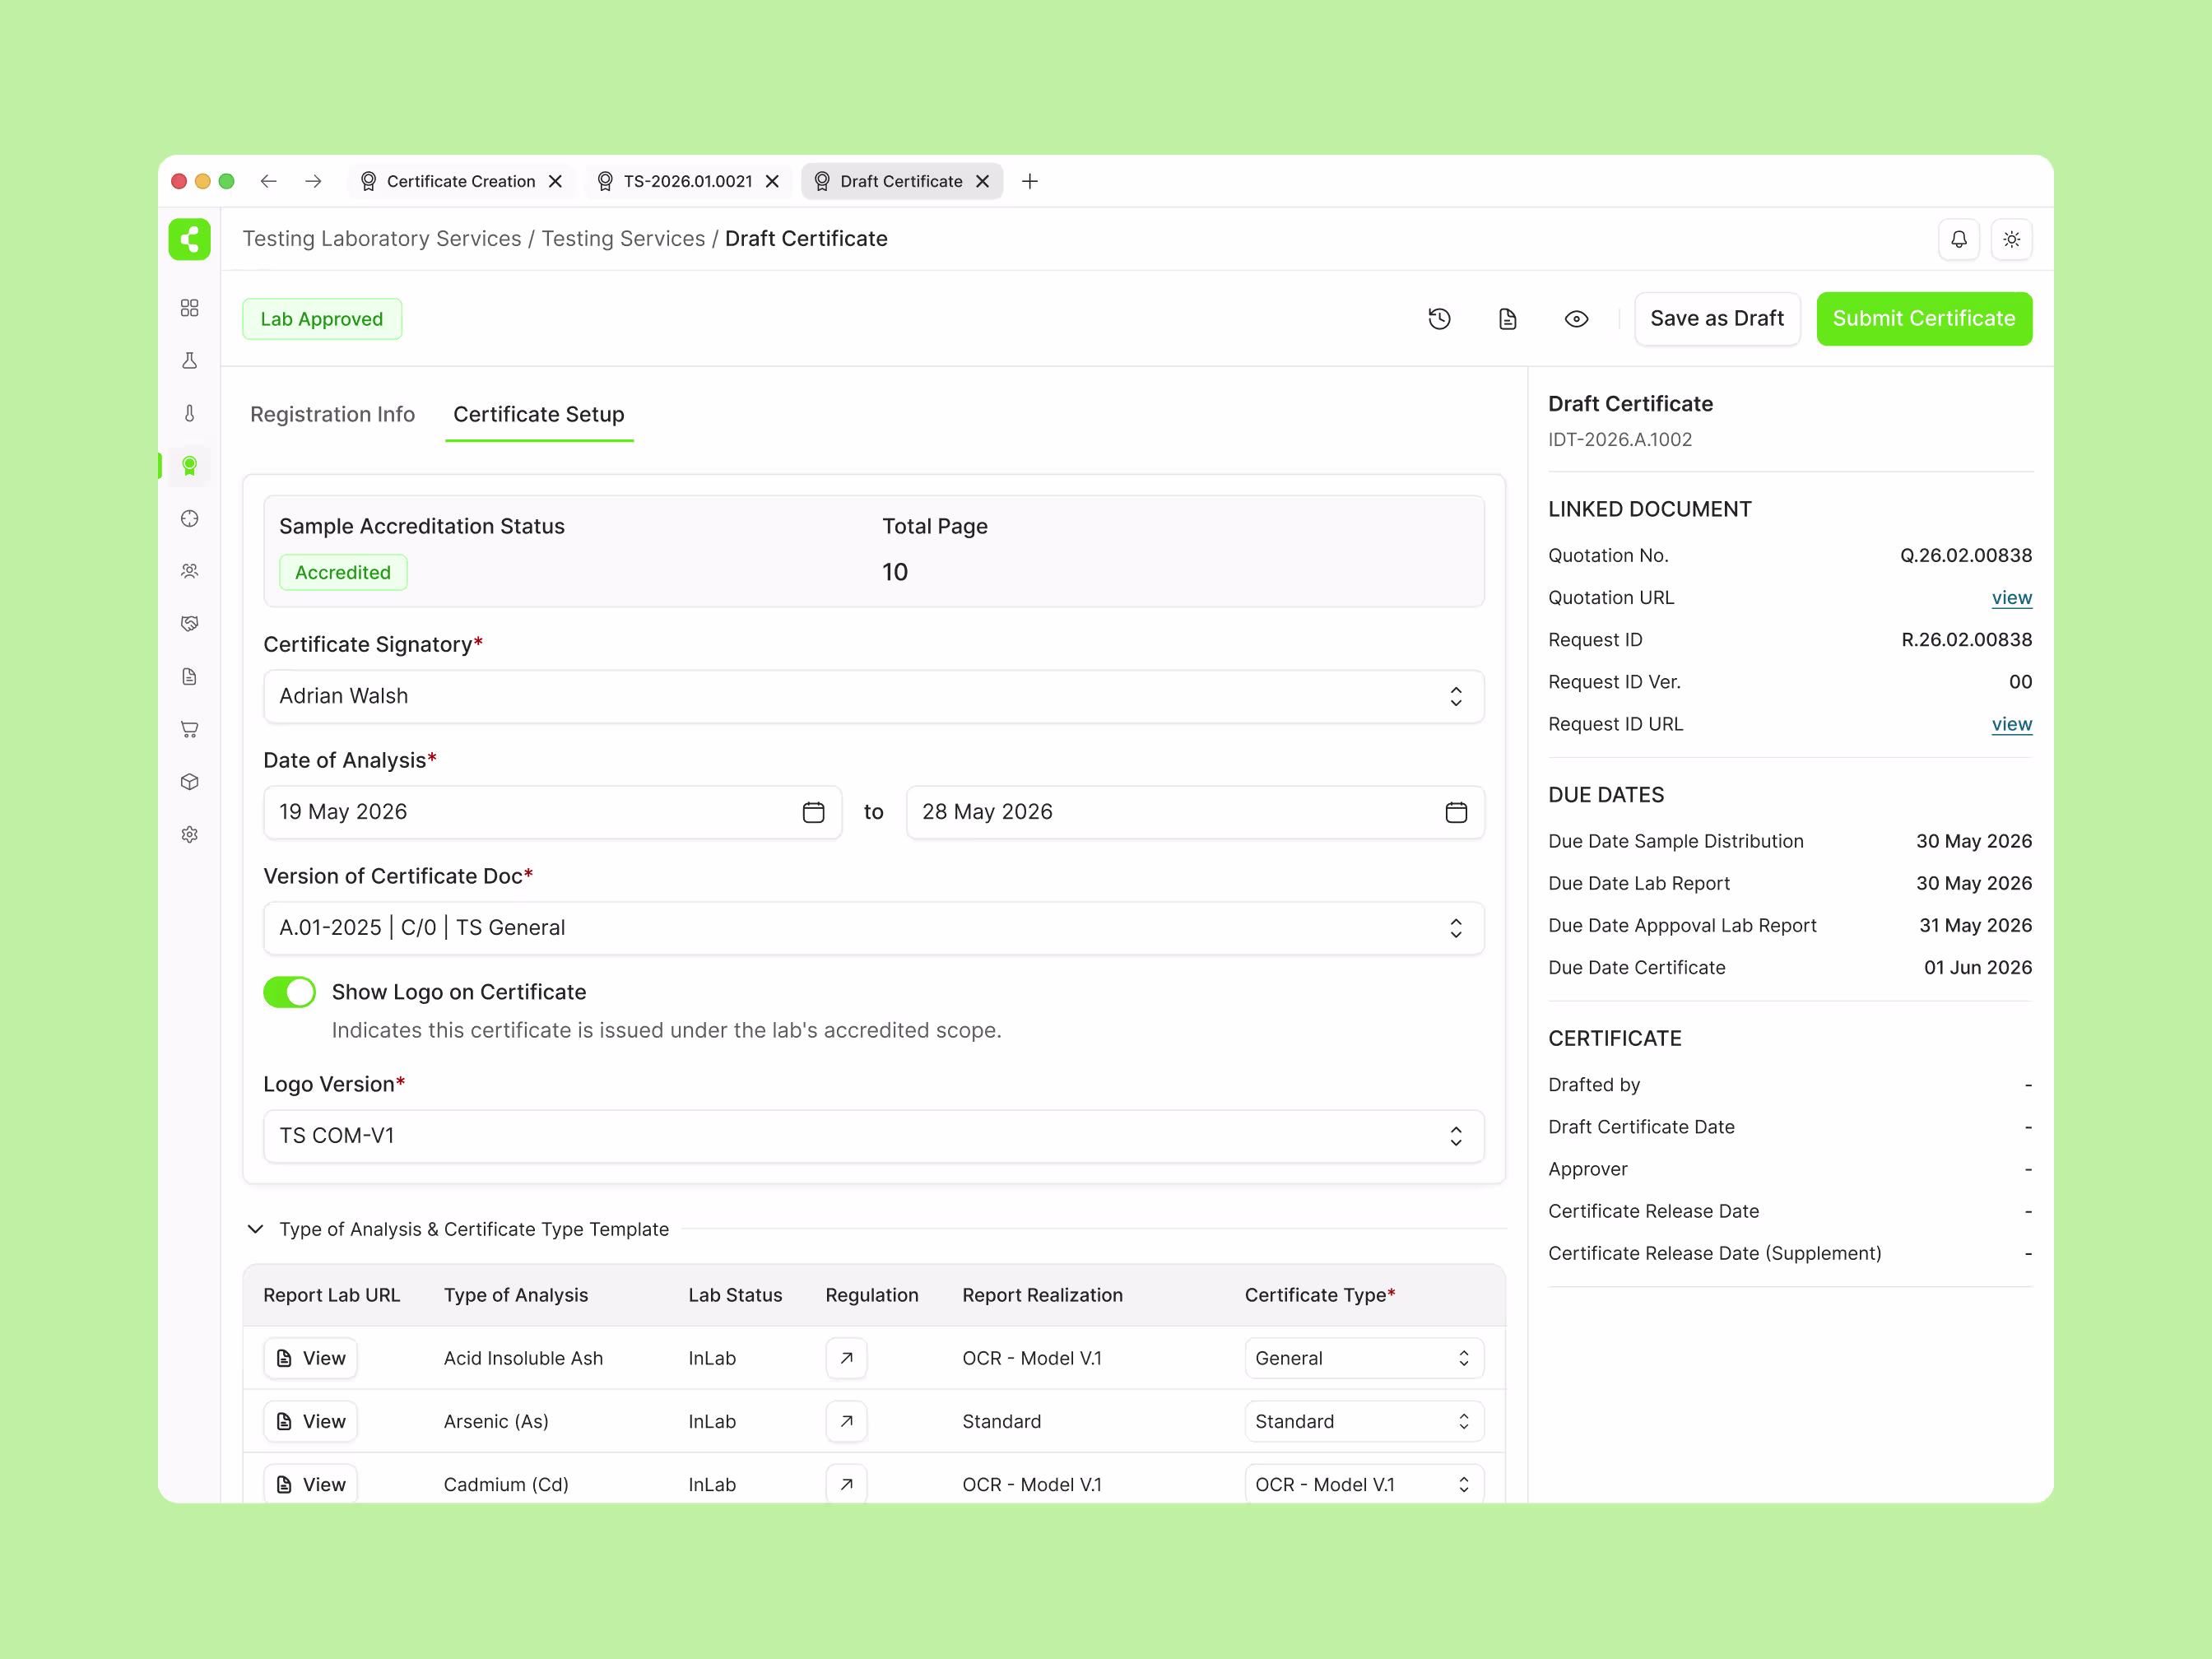This screenshot has height=1659, width=2212.
Task: Open notifications bell
Action: point(1959,239)
